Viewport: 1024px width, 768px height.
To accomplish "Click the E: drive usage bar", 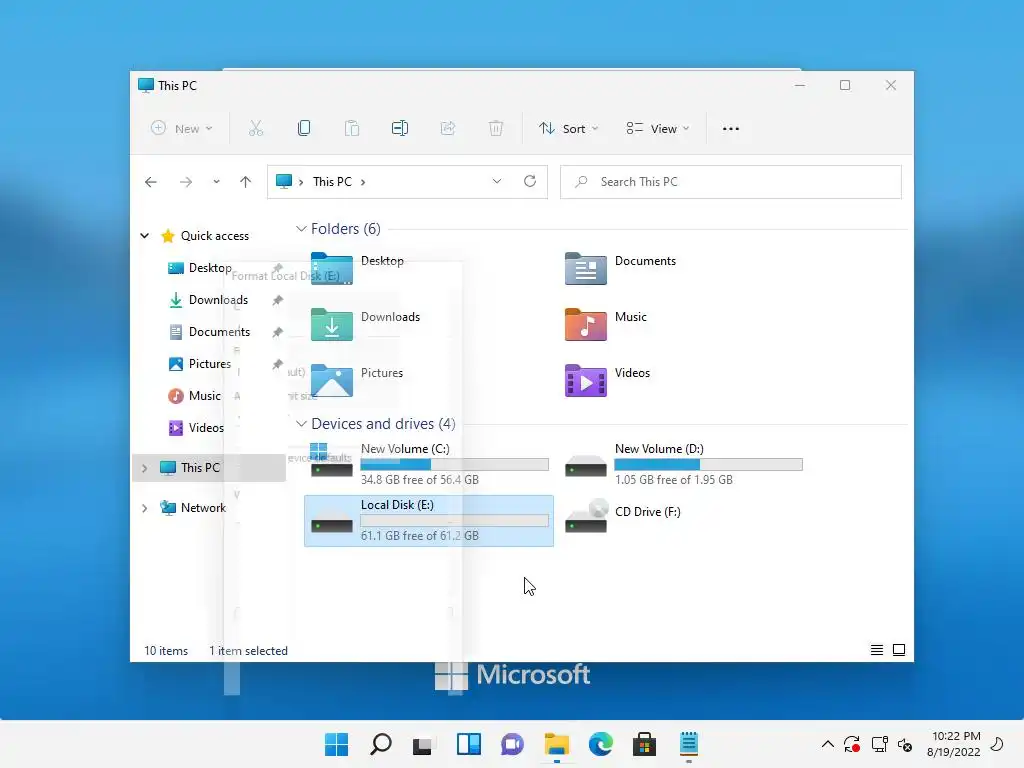I will [x=455, y=520].
